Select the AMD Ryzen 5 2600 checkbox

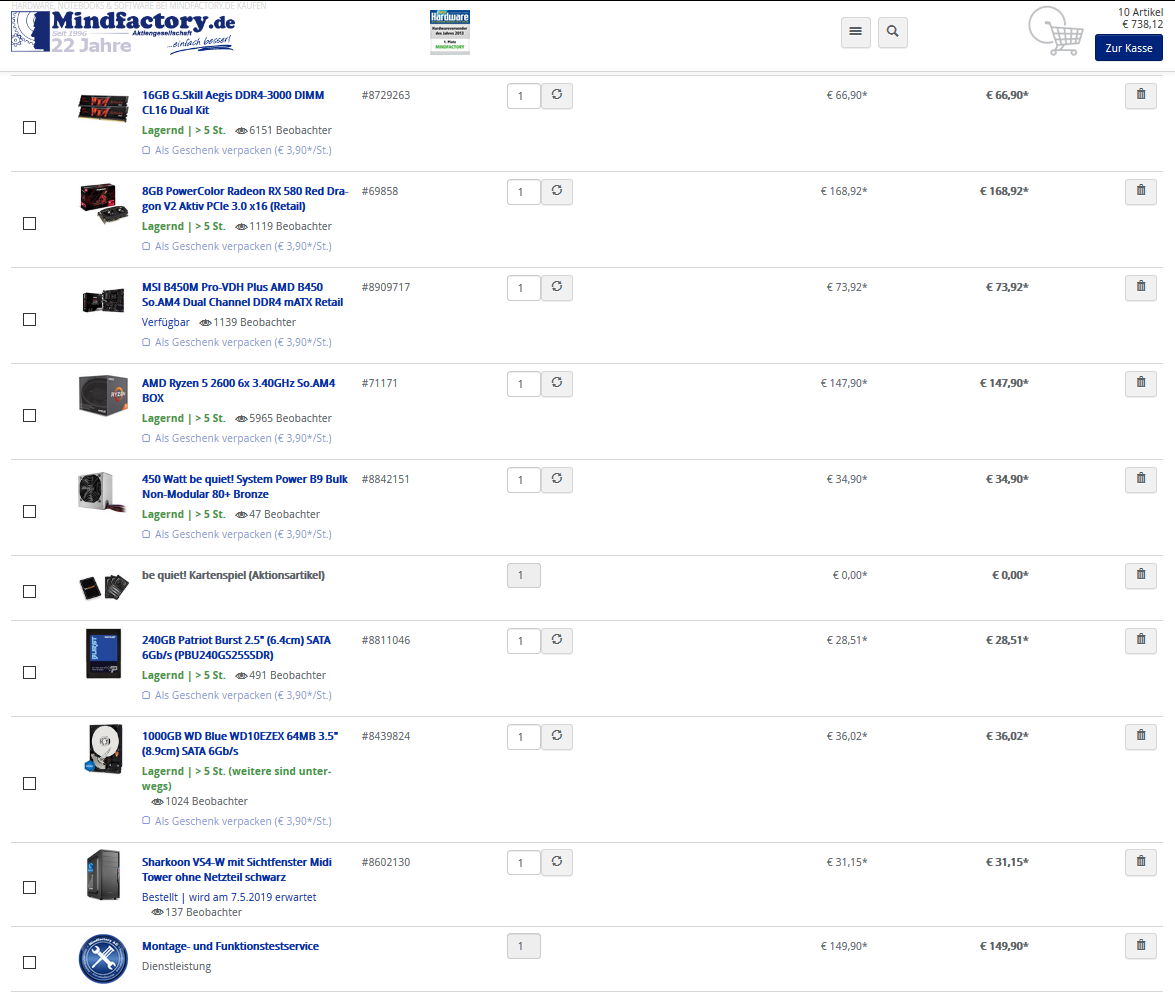(x=29, y=415)
